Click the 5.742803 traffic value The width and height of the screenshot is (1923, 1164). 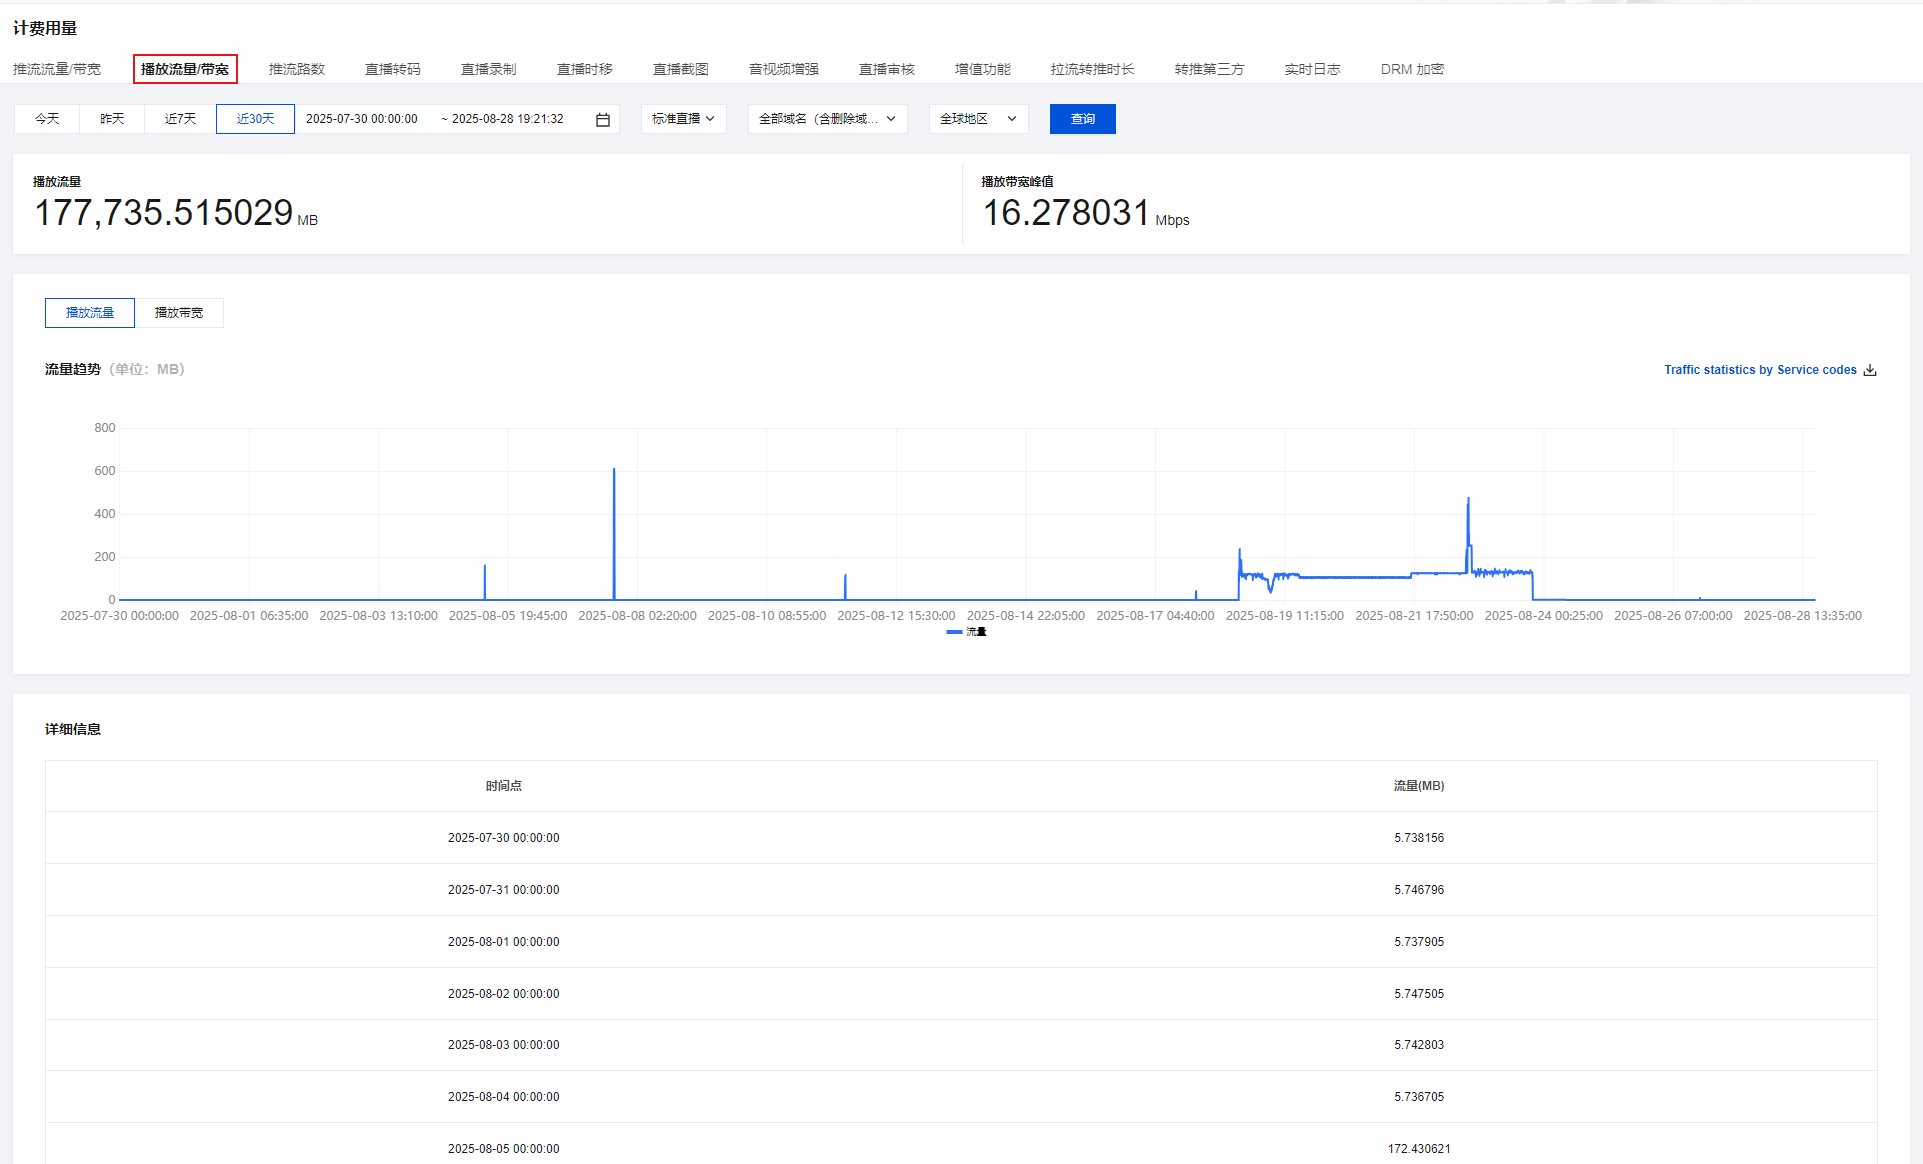[x=1419, y=1045]
